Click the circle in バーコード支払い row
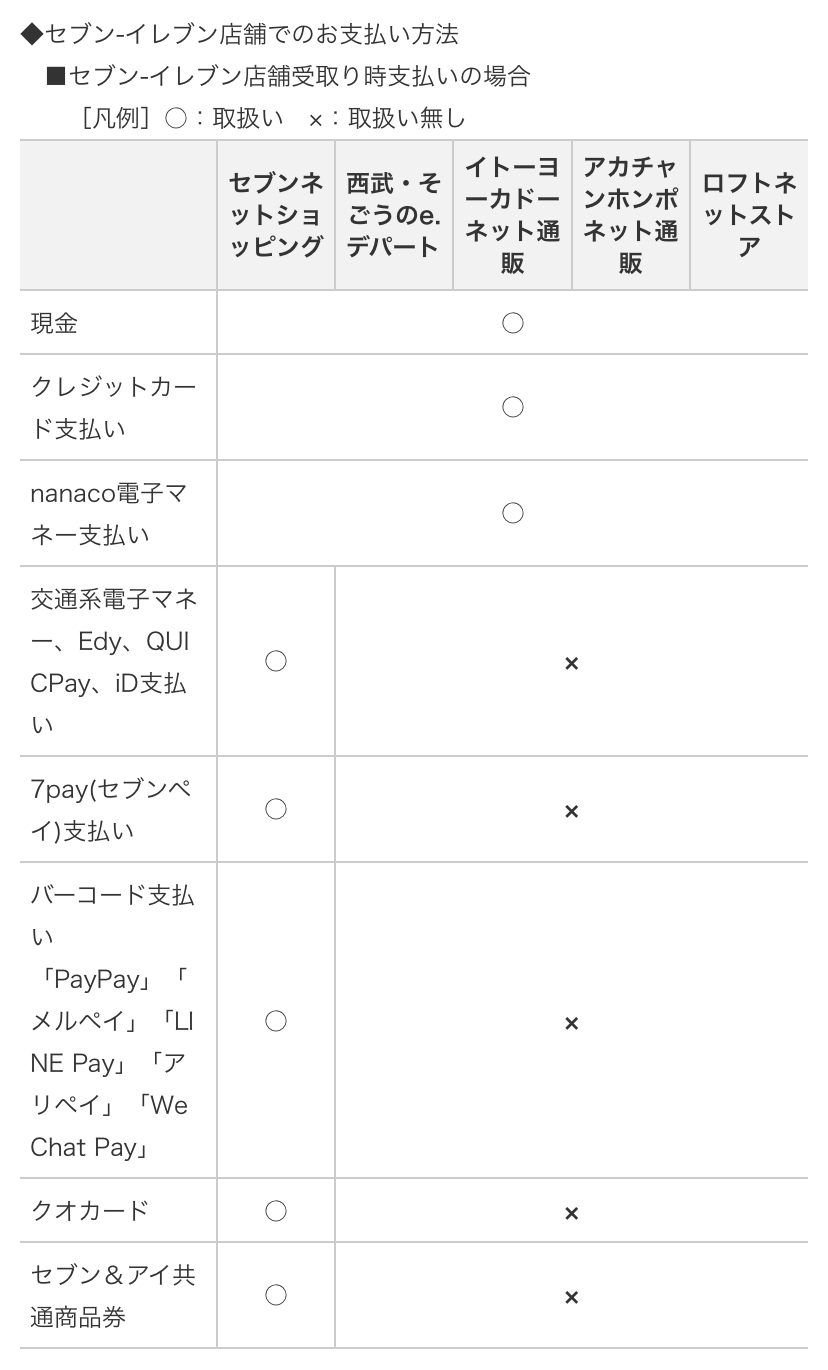The image size is (828, 1370). click(x=276, y=1021)
